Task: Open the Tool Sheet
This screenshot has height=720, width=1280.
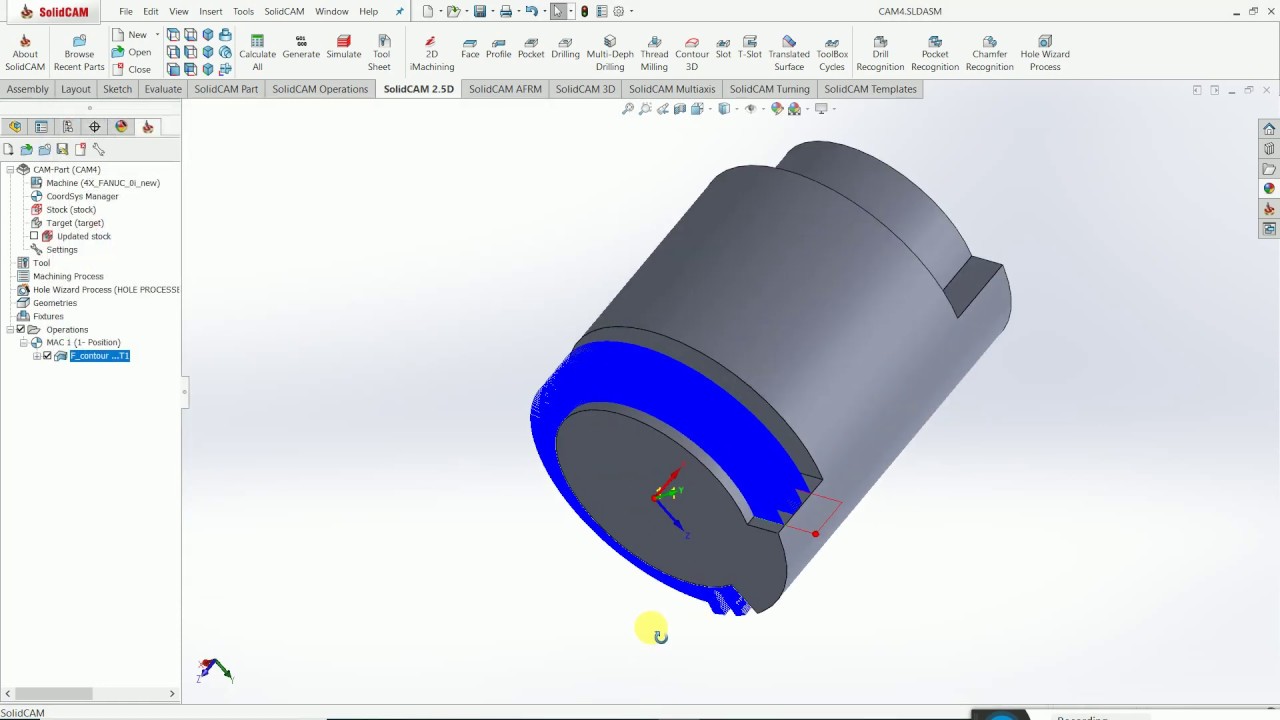Action: [380, 54]
